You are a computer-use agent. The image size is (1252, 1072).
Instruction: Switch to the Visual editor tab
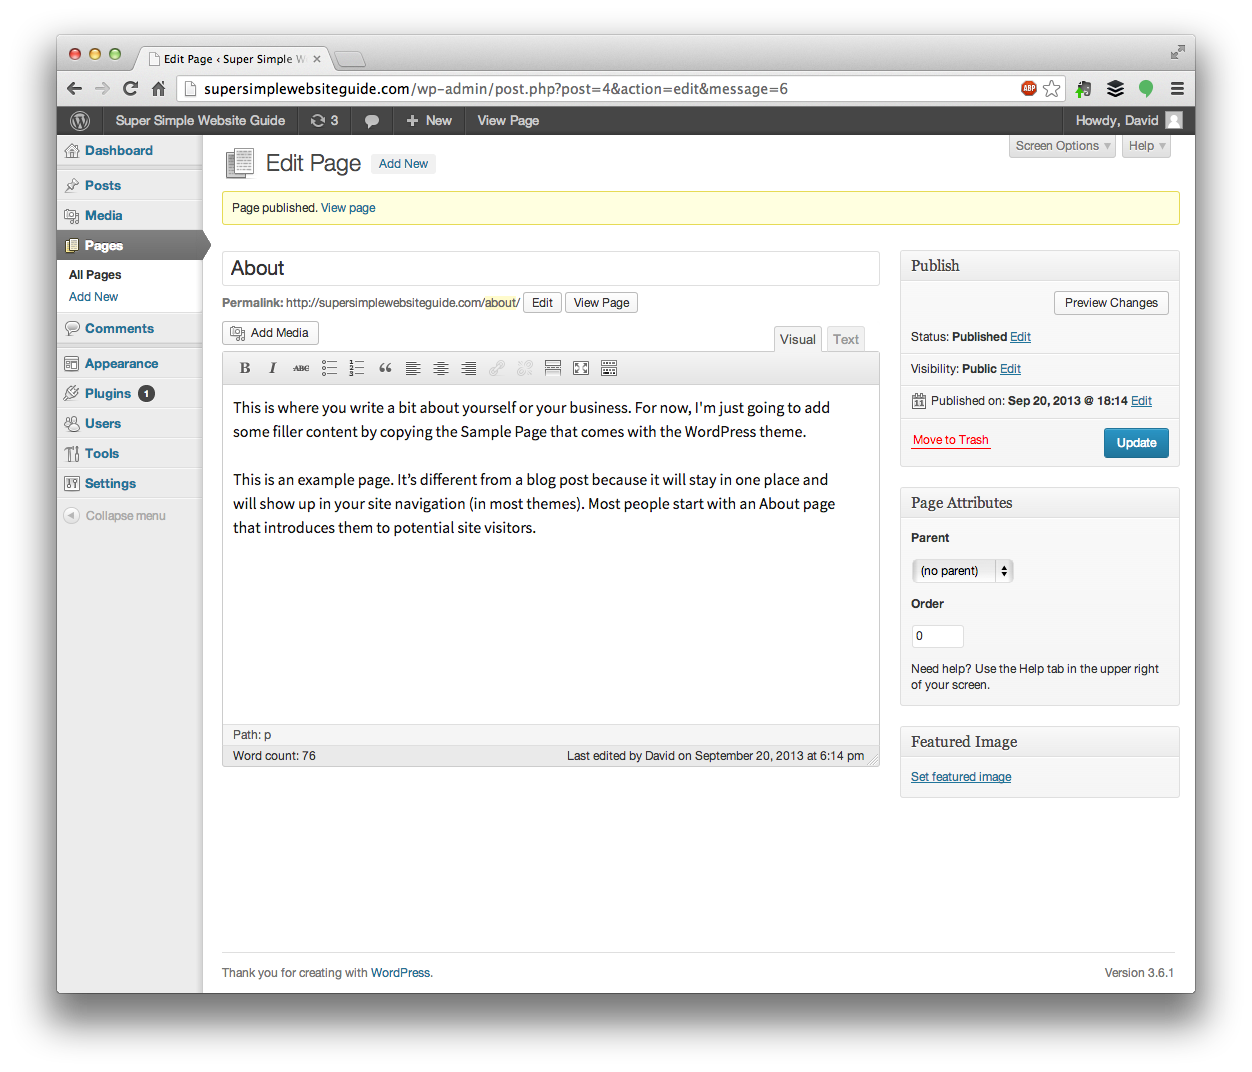pyautogui.click(x=798, y=339)
